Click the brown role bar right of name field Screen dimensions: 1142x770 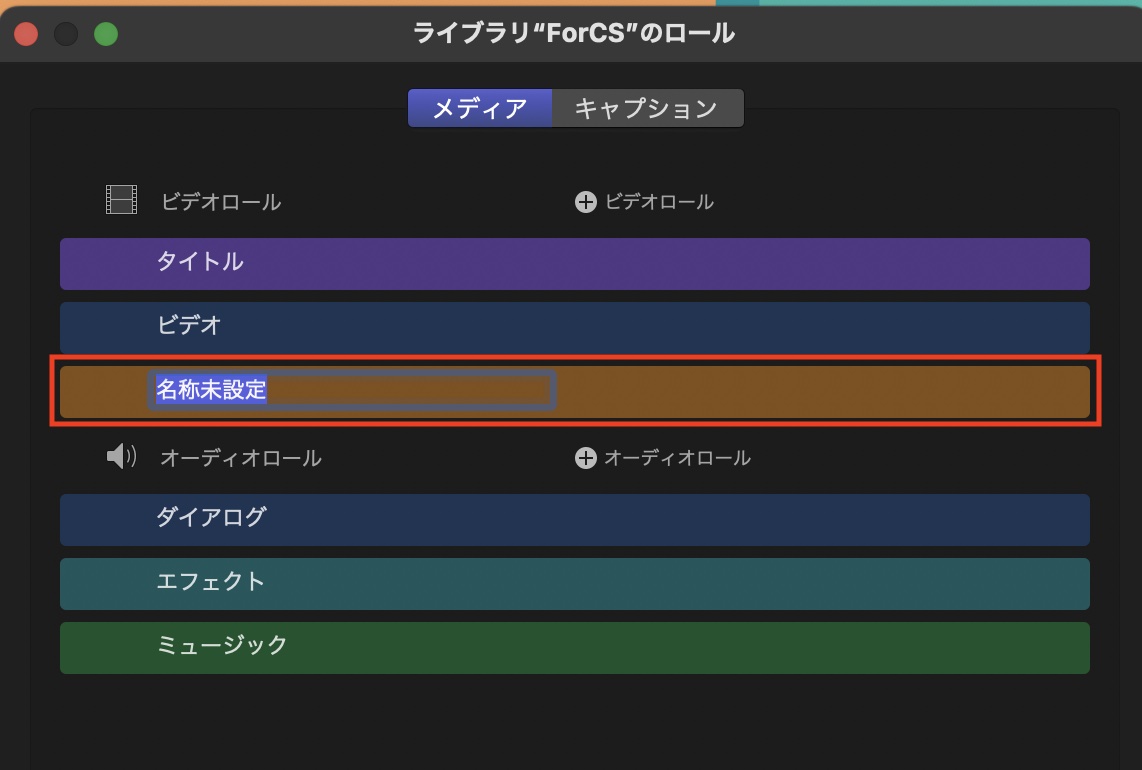point(820,391)
